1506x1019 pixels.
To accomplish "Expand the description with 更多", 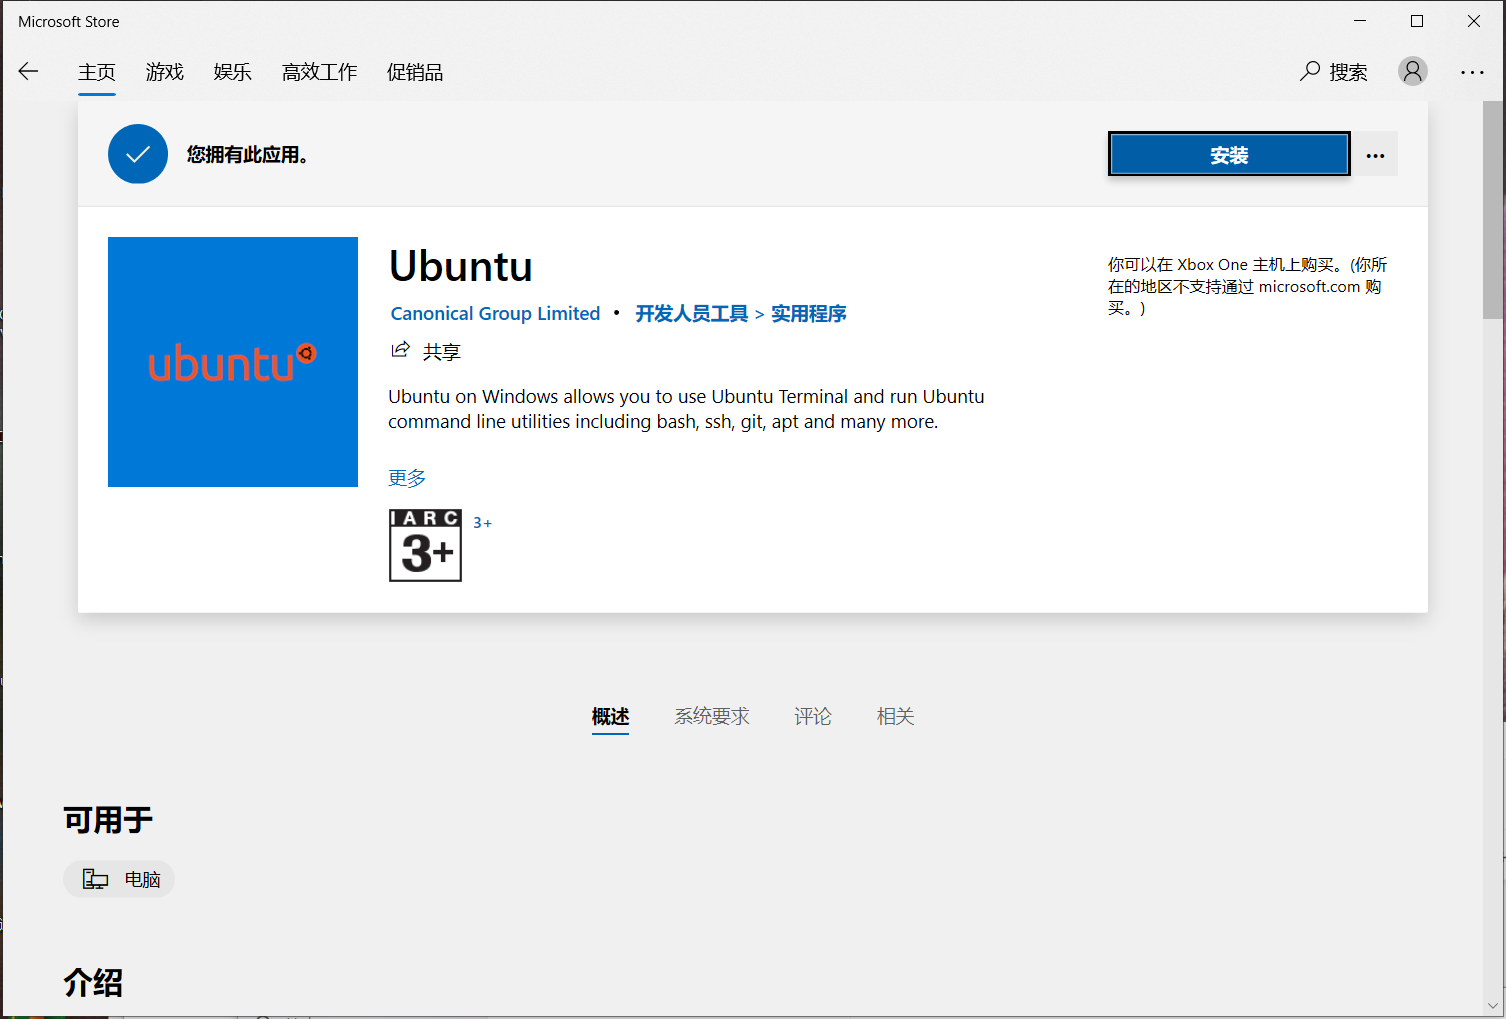I will [x=407, y=478].
